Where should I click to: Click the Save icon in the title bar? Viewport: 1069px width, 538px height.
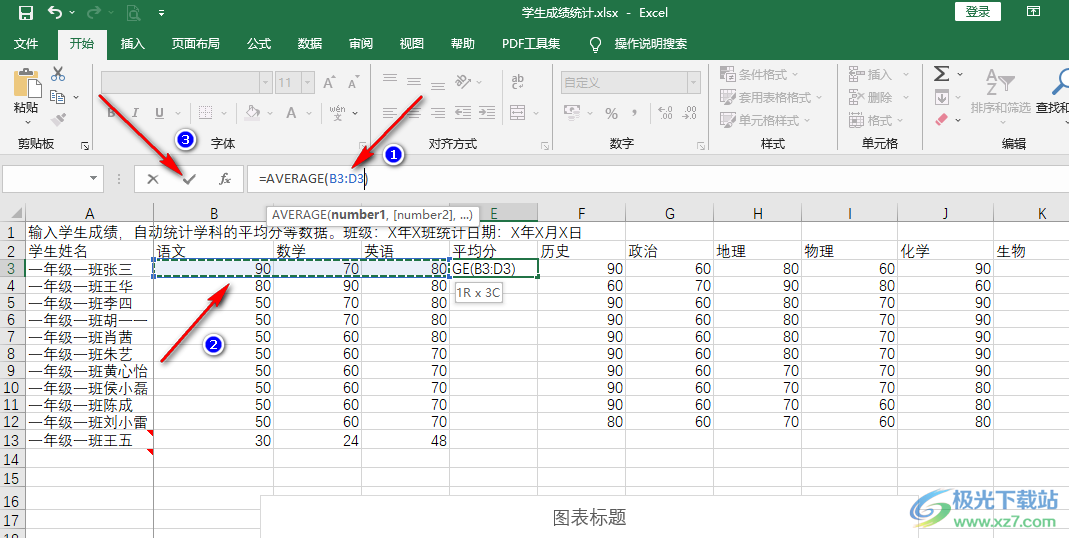(x=25, y=12)
